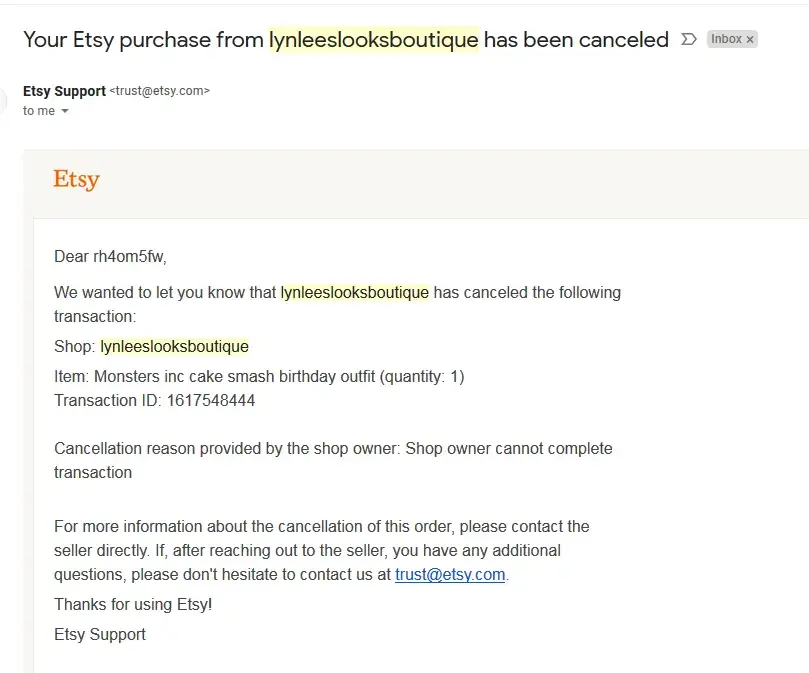Screen dimensions: 809x673
Task: Click the "to me" recipient text
Action: (x=39, y=111)
